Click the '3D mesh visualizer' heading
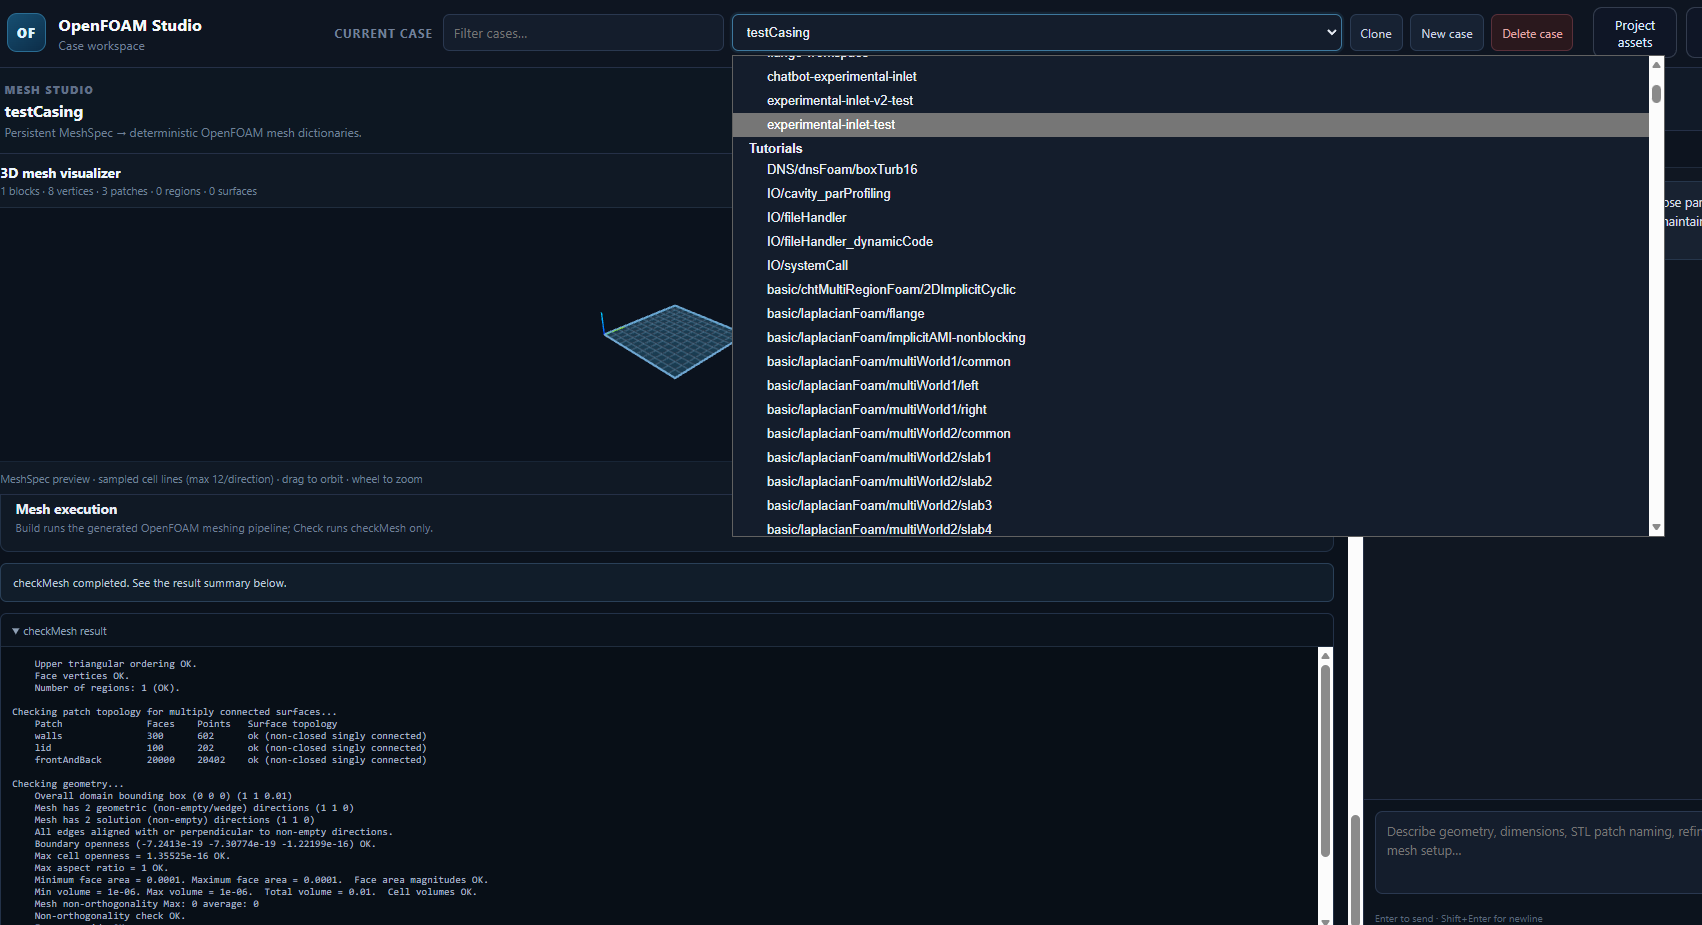 tap(60, 173)
